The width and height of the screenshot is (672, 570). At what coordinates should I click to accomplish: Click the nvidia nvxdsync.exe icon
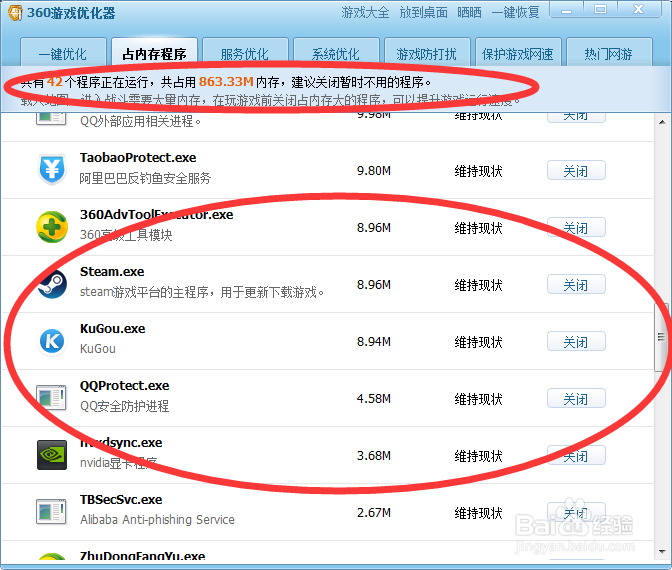tap(52, 455)
